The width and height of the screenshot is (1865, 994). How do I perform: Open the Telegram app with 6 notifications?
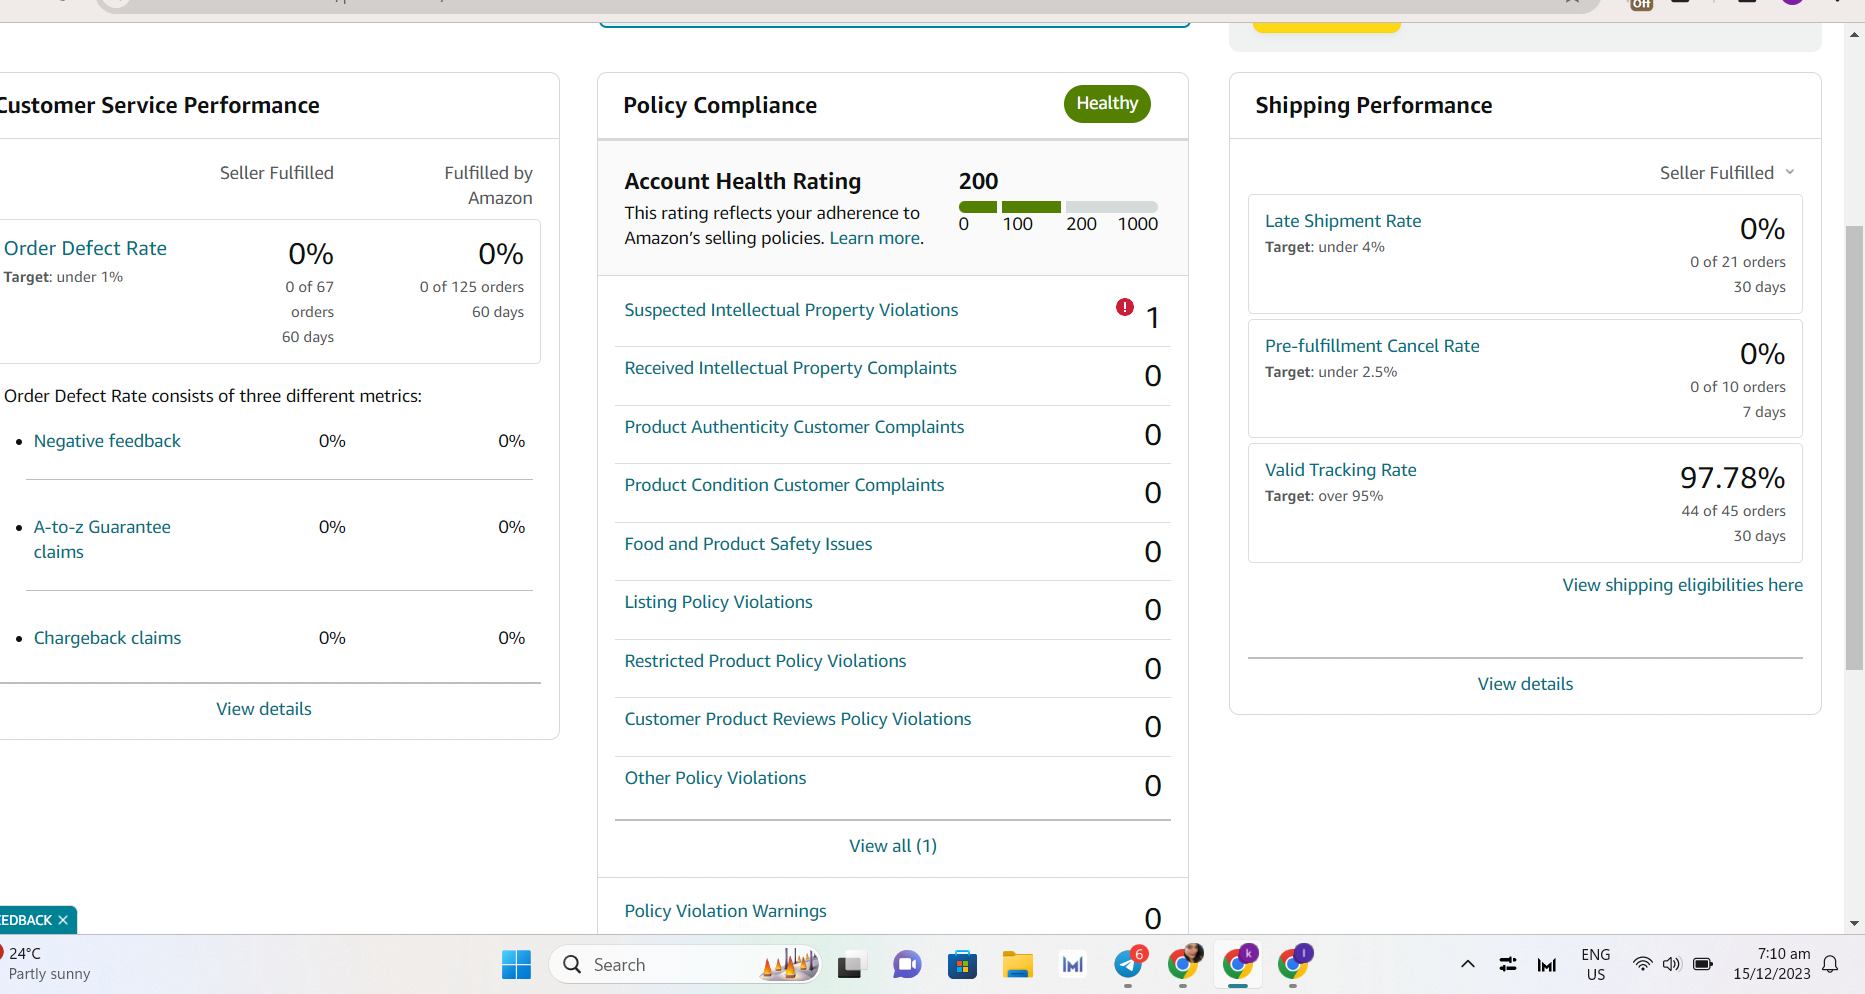coord(1129,964)
